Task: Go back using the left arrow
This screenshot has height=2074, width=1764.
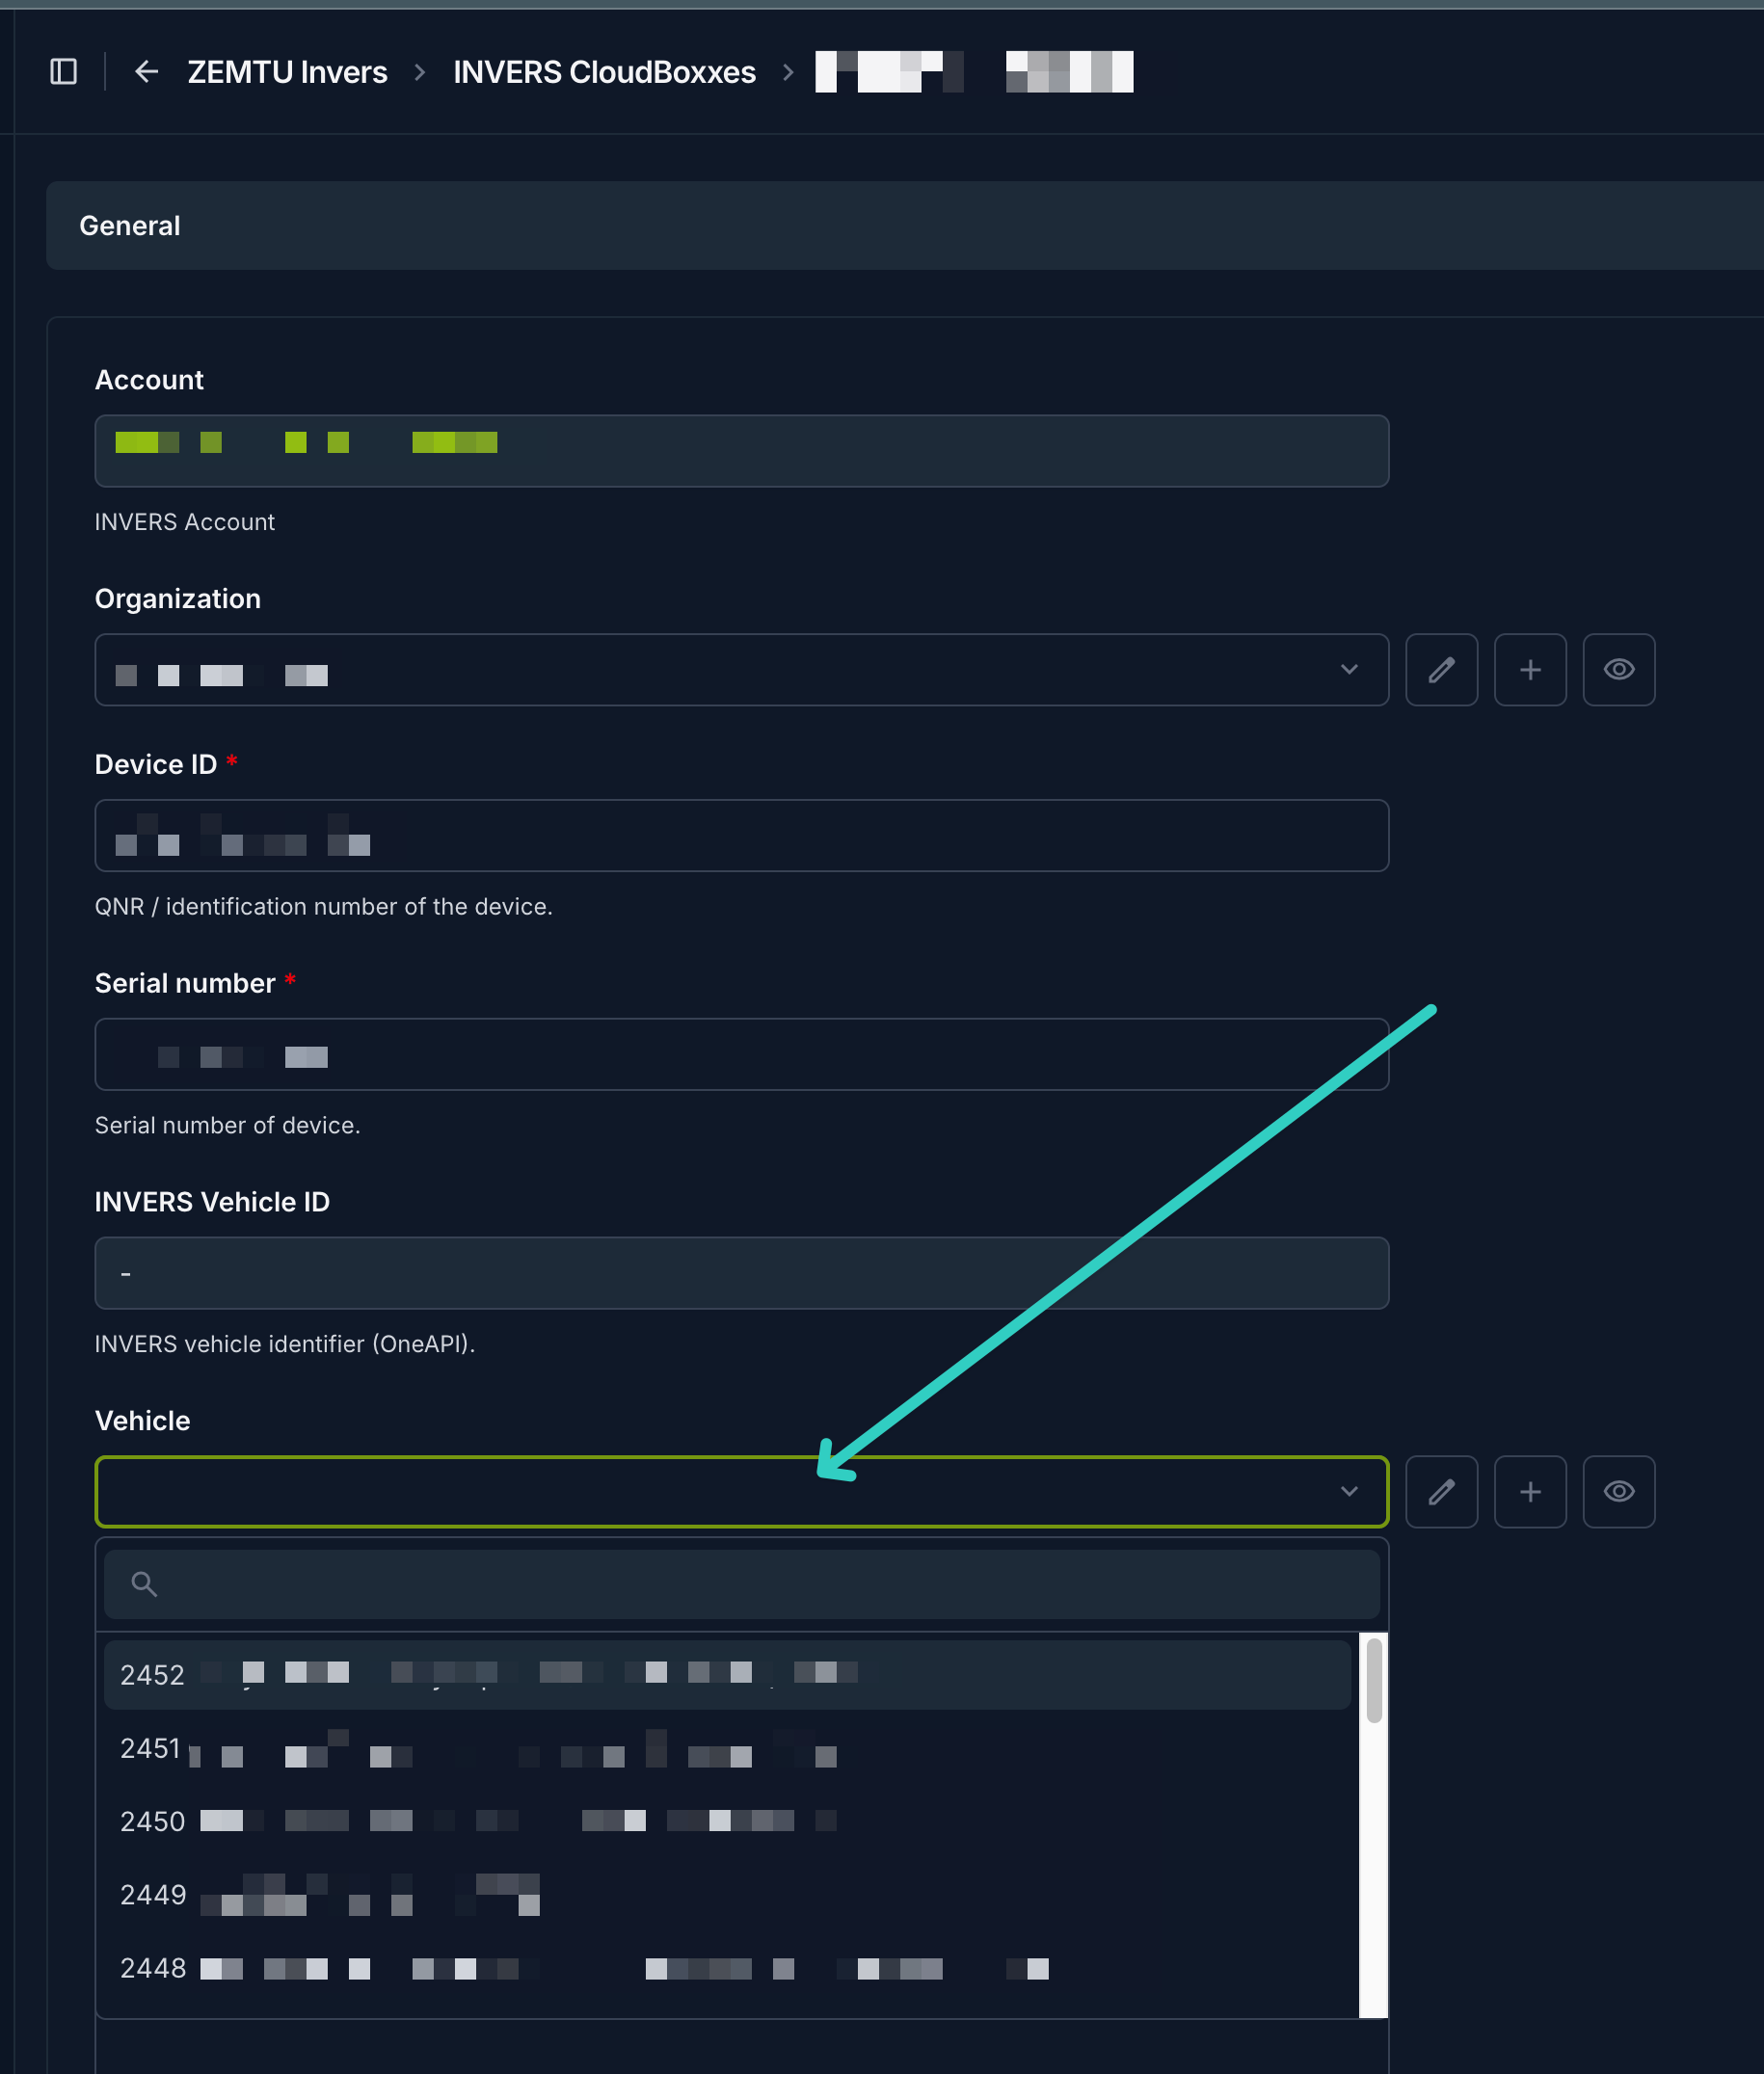Action: pyautogui.click(x=146, y=72)
